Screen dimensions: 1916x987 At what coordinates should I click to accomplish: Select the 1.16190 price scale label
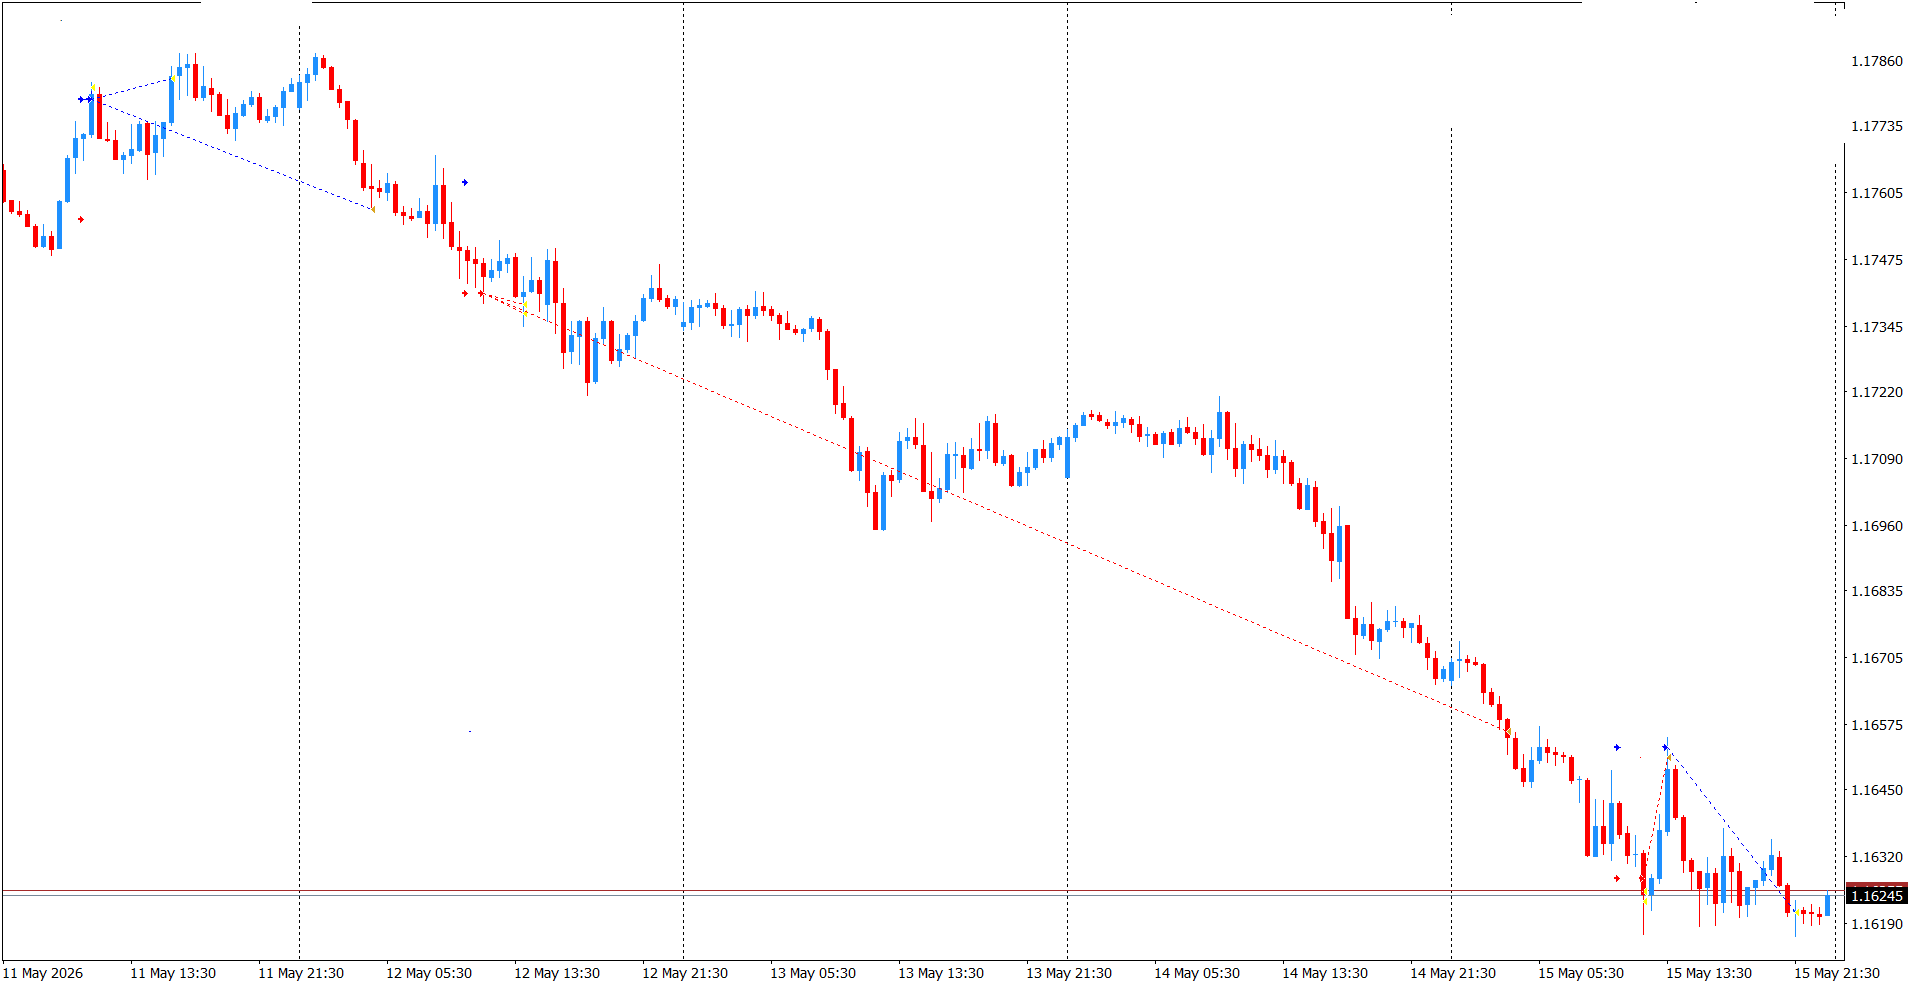[1877, 924]
